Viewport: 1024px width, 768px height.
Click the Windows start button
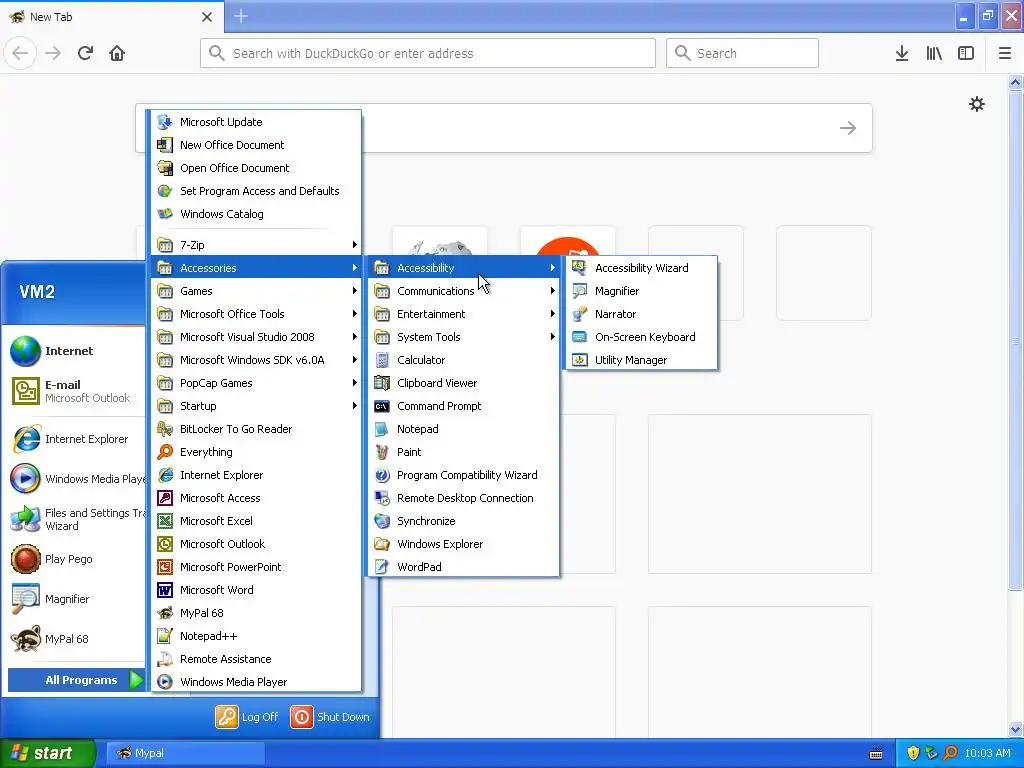pos(47,753)
